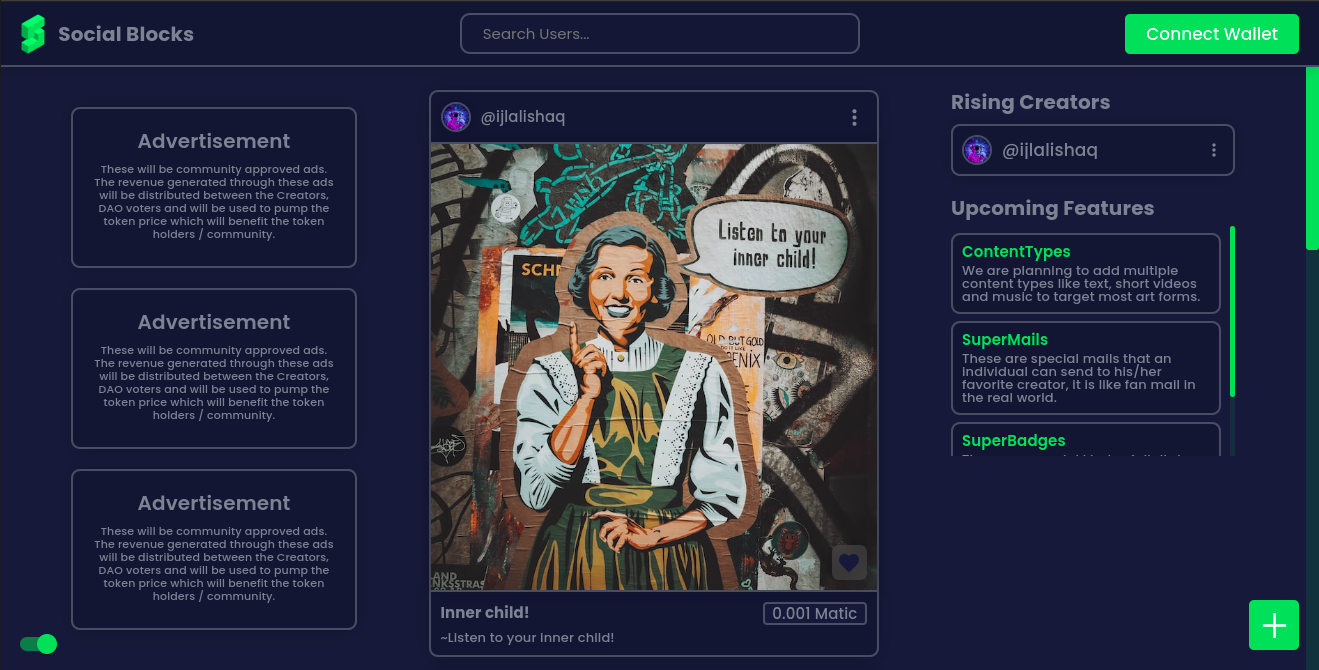Open options for the Rising Creator
The image size is (1319, 670).
(1213, 150)
